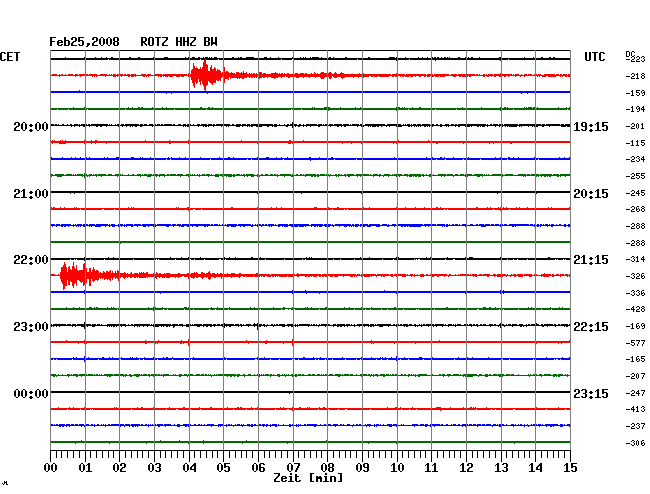Select the CET column header
Viewport: 650px width, 494px height.
[10, 57]
